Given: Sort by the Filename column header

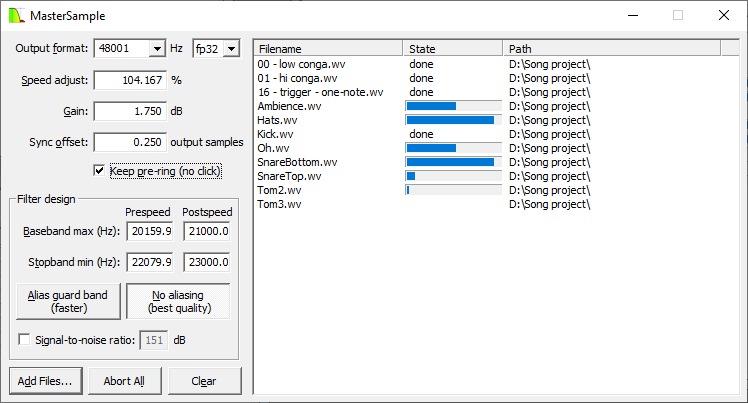Looking at the screenshot, I should (328, 49).
